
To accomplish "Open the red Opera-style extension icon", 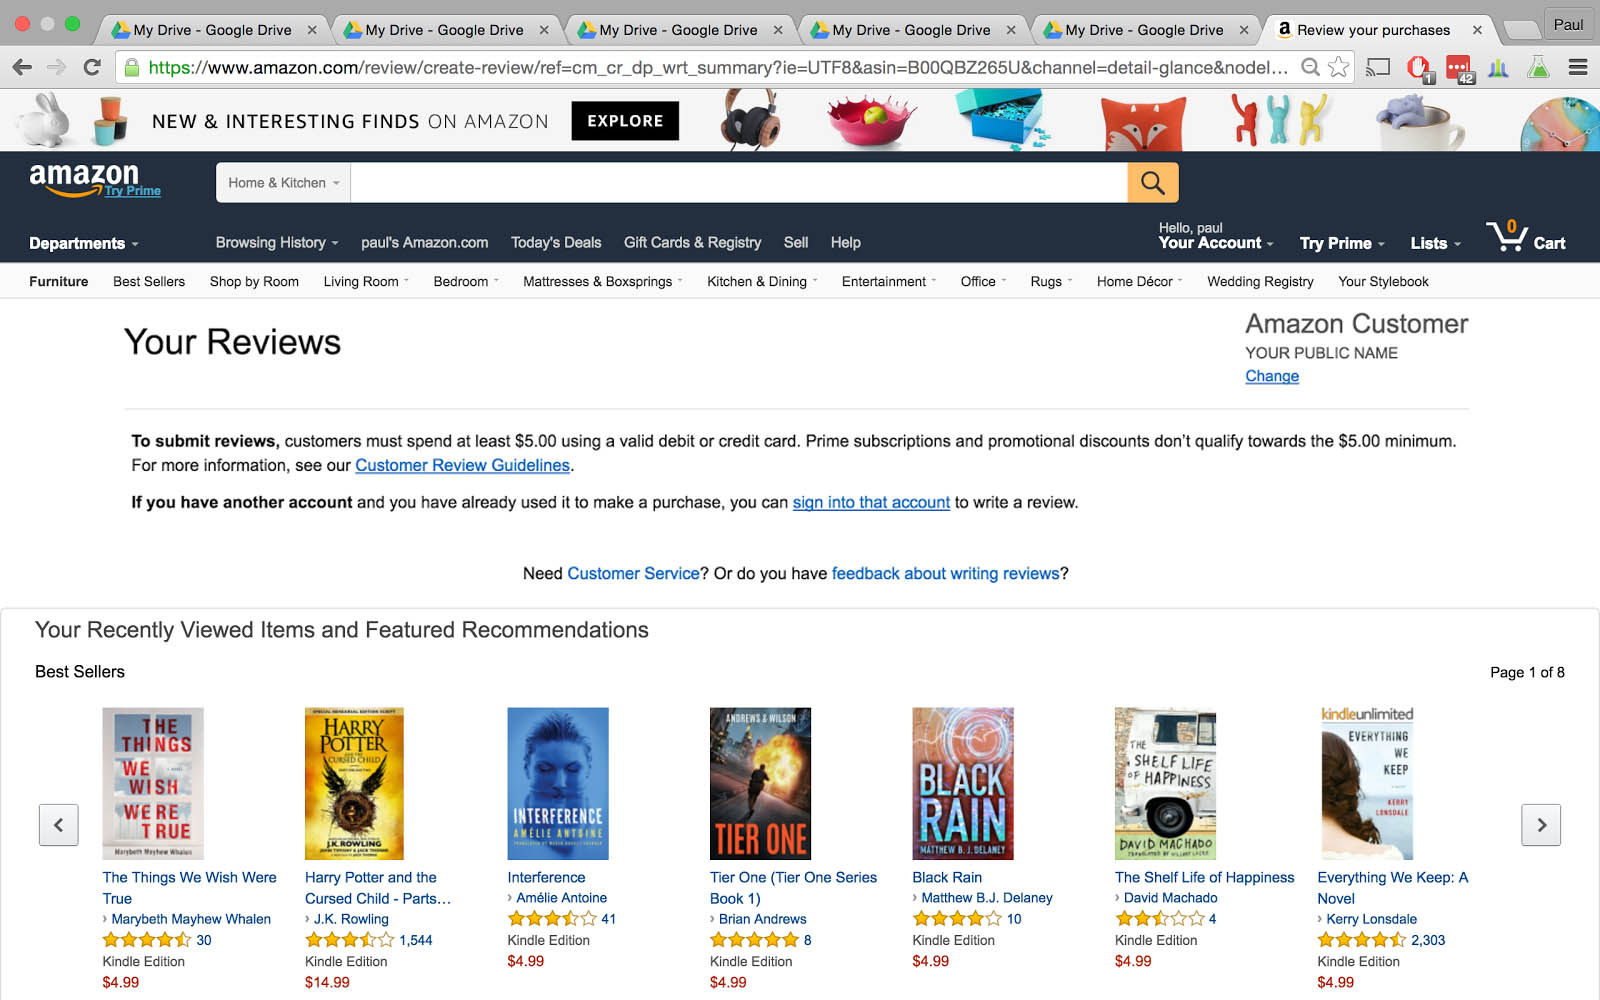I will [x=1419, y=68].
